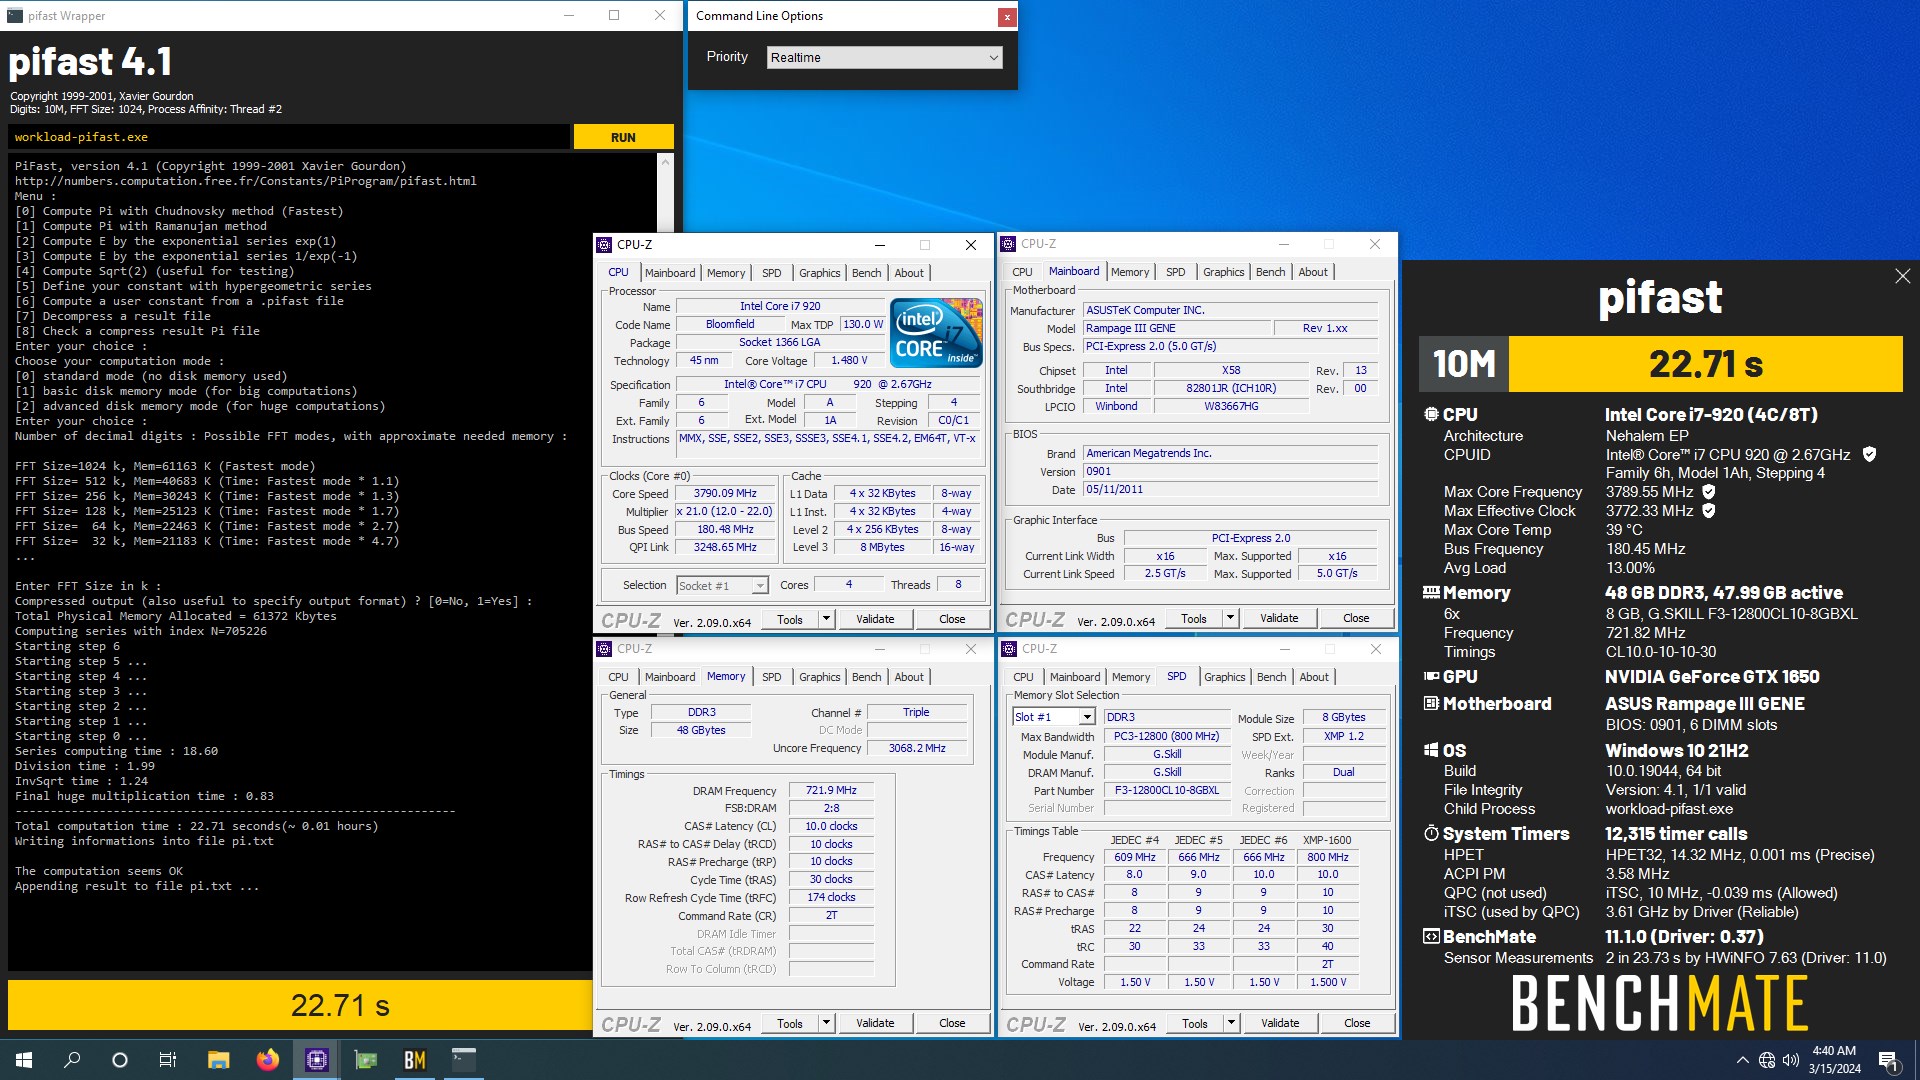
Task: Open Graphics tab in Mainboard window
Action: (1223, 272)
